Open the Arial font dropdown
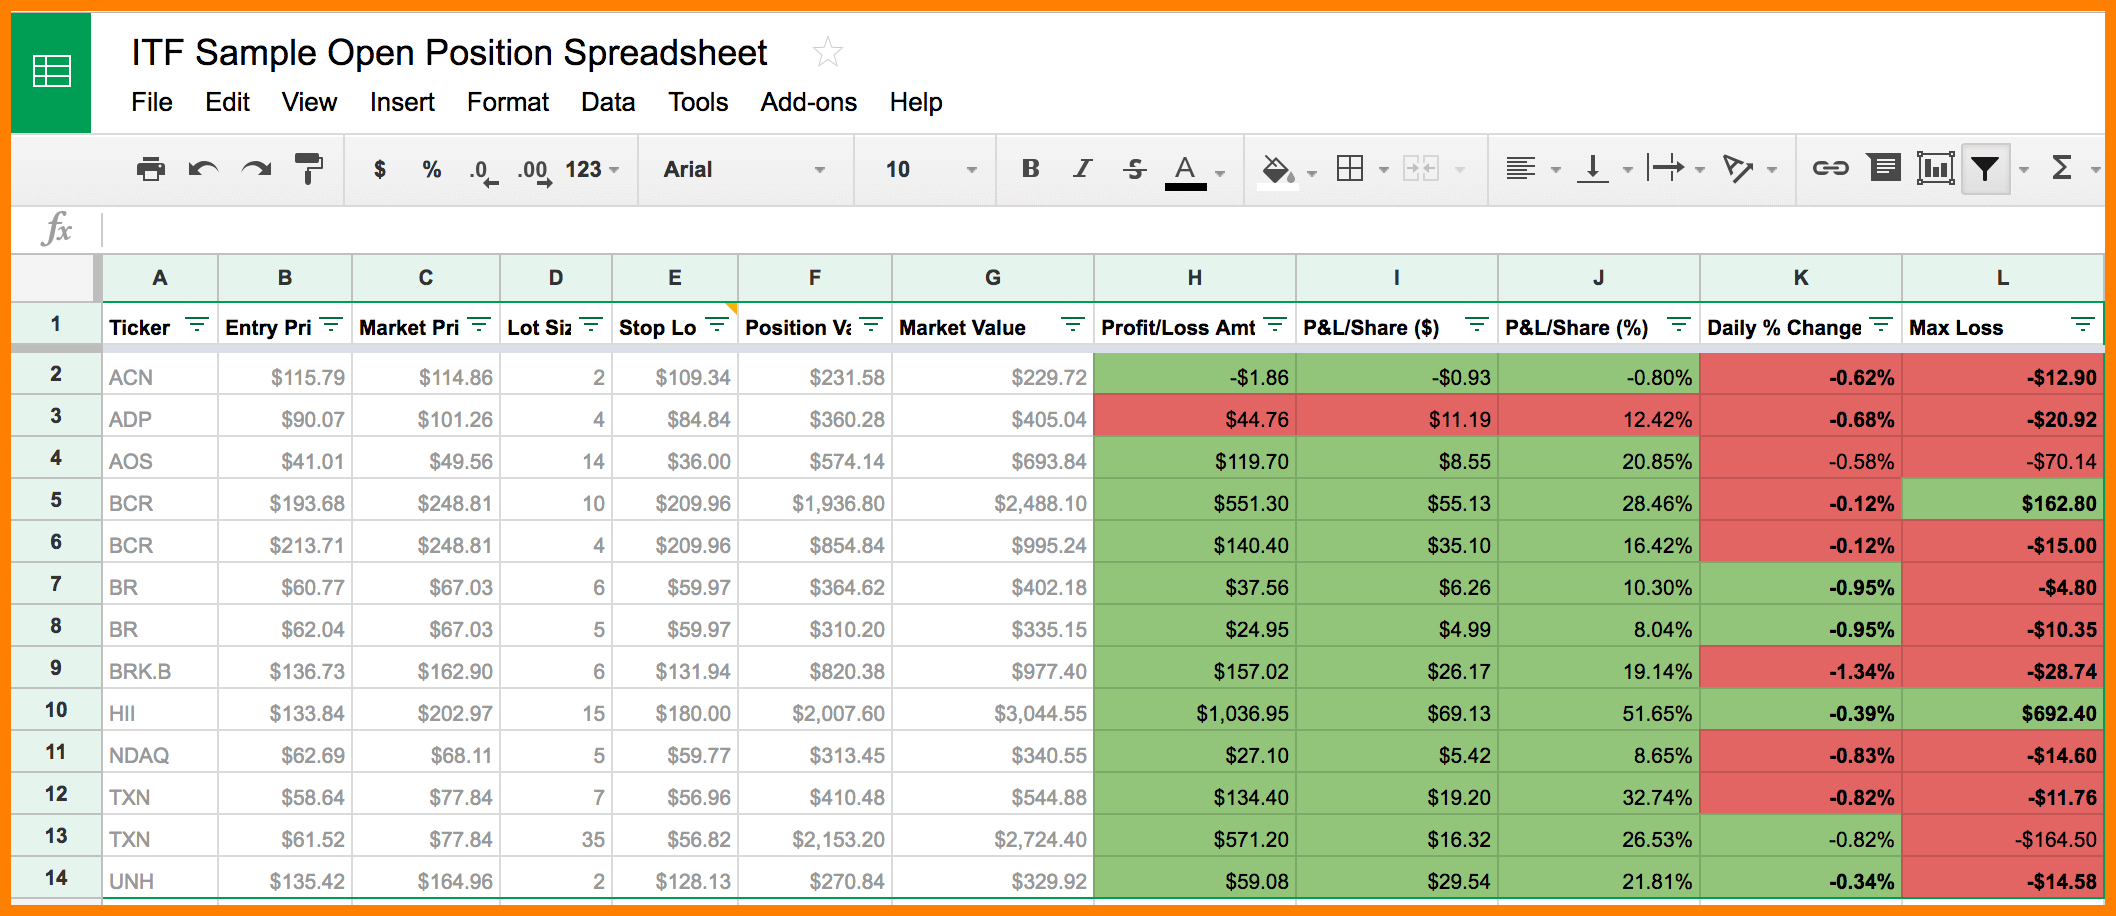The image size is (2116, 916). [744, 169]
